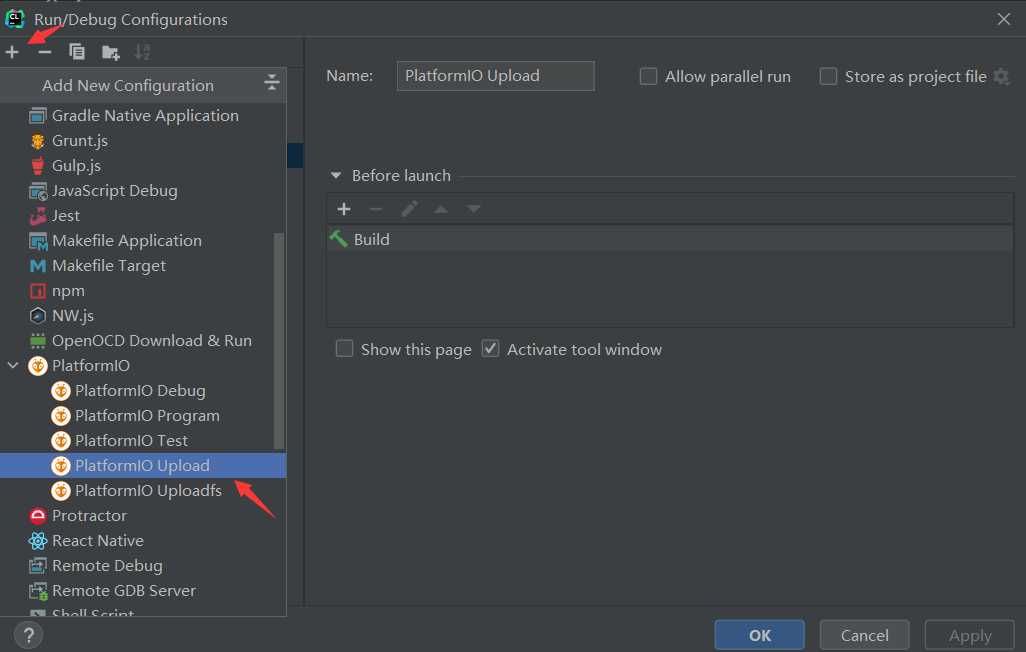Pick the Remote Debug icon
Image resolution: width=1026 pixels, height=652 pixels.
(x=38, y=566)
